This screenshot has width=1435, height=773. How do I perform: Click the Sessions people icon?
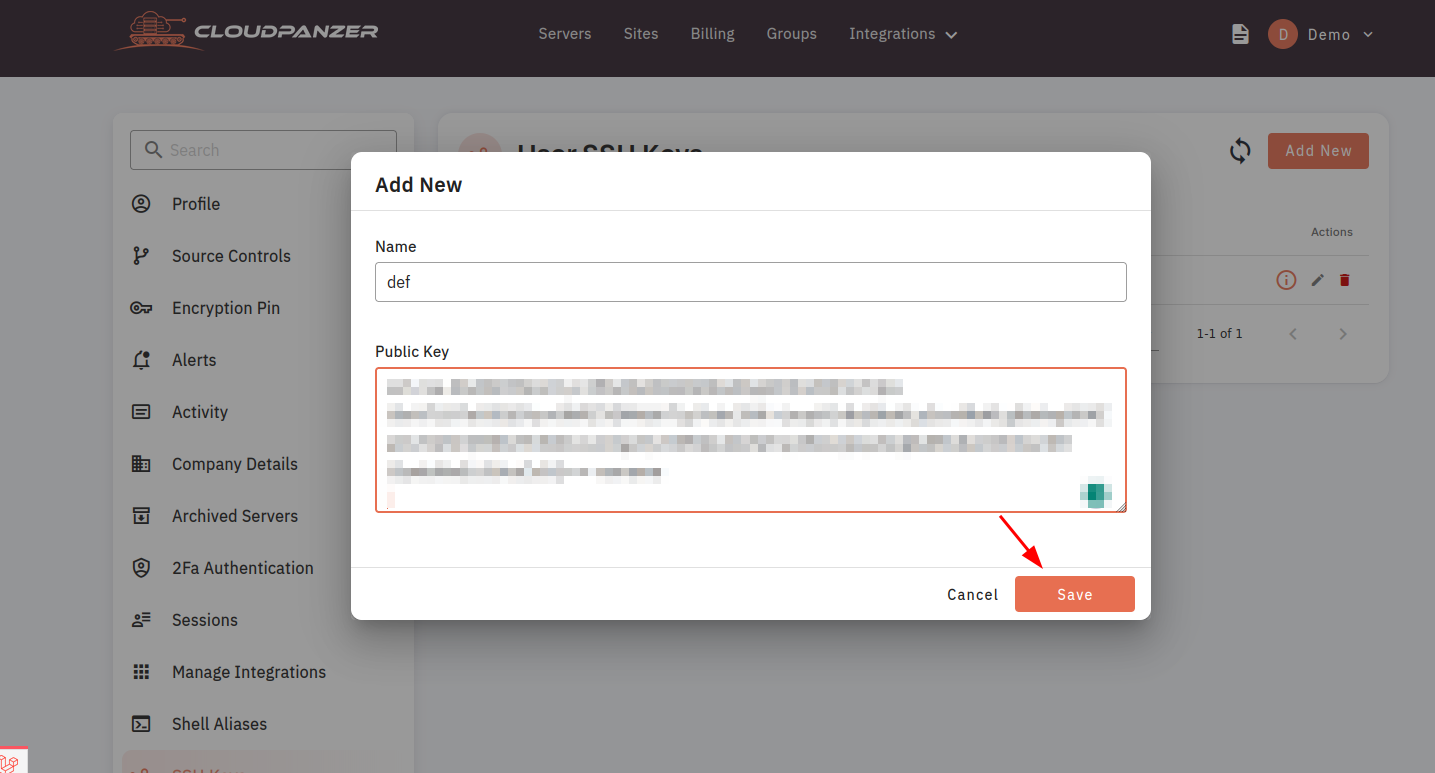pyautogui.click(x=141, y=620)
